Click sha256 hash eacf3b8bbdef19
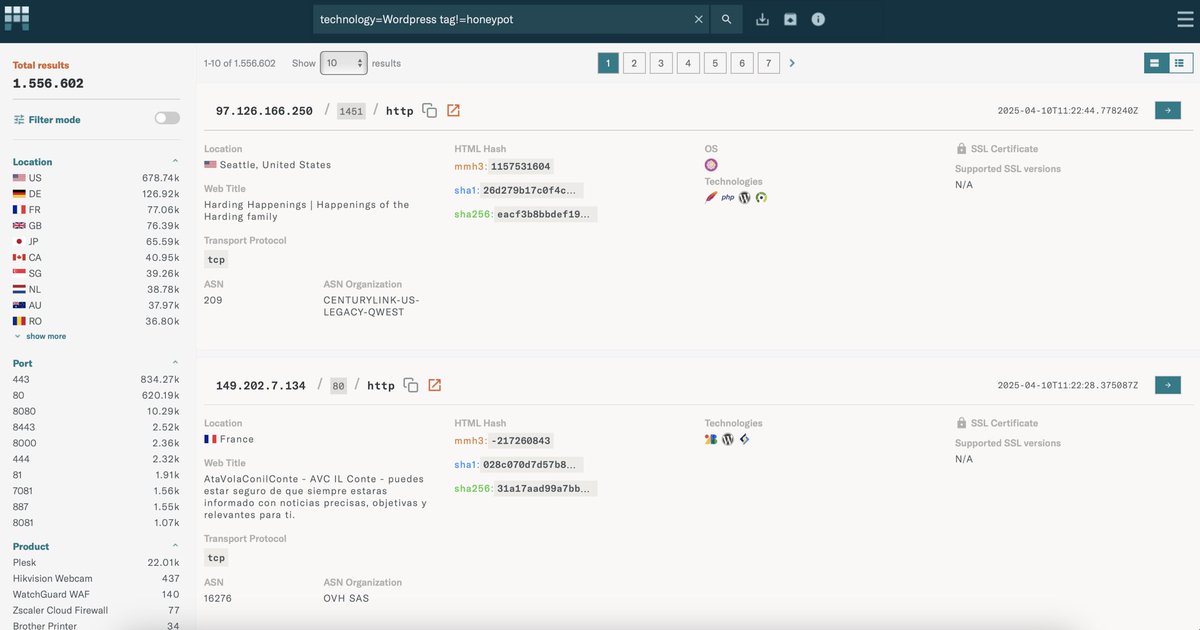Screen dimensions: 1200x630 coord(546,214)
